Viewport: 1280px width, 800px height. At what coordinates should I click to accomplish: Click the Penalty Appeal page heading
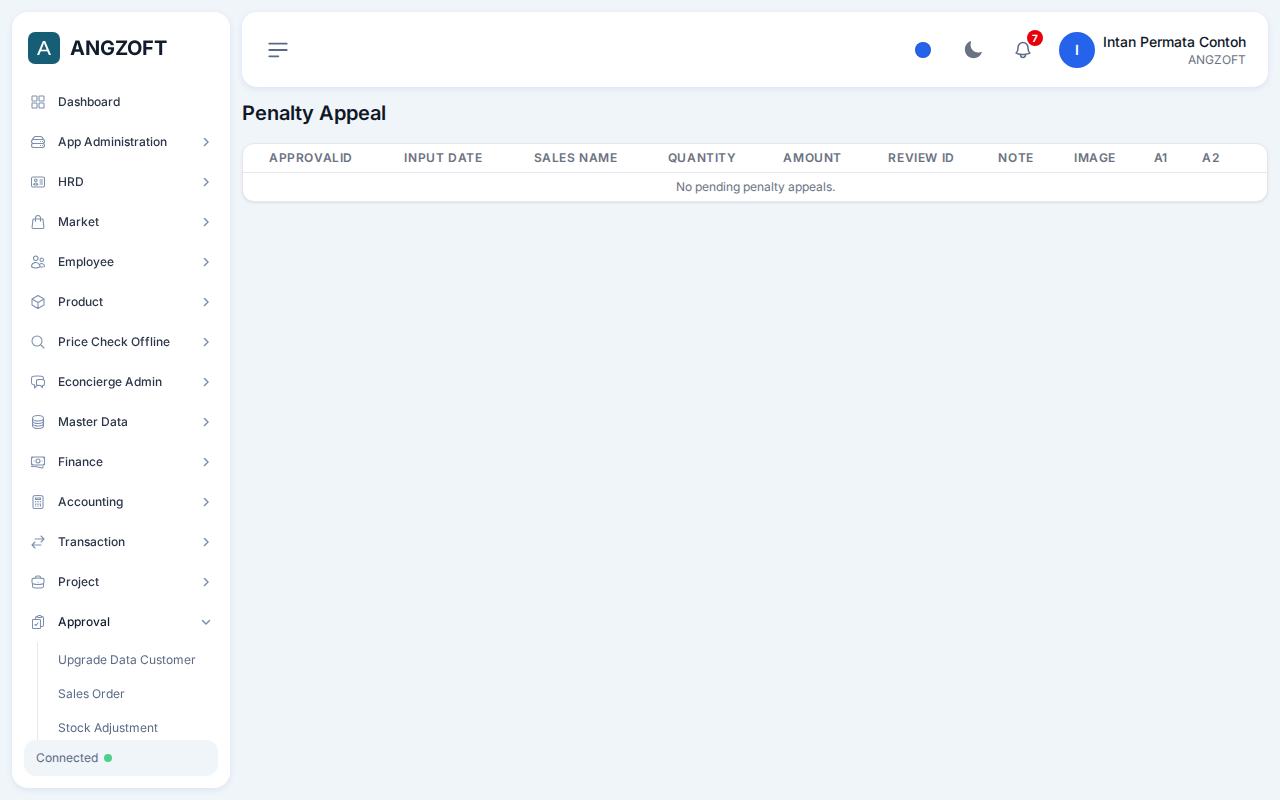[x=314, y=113]
